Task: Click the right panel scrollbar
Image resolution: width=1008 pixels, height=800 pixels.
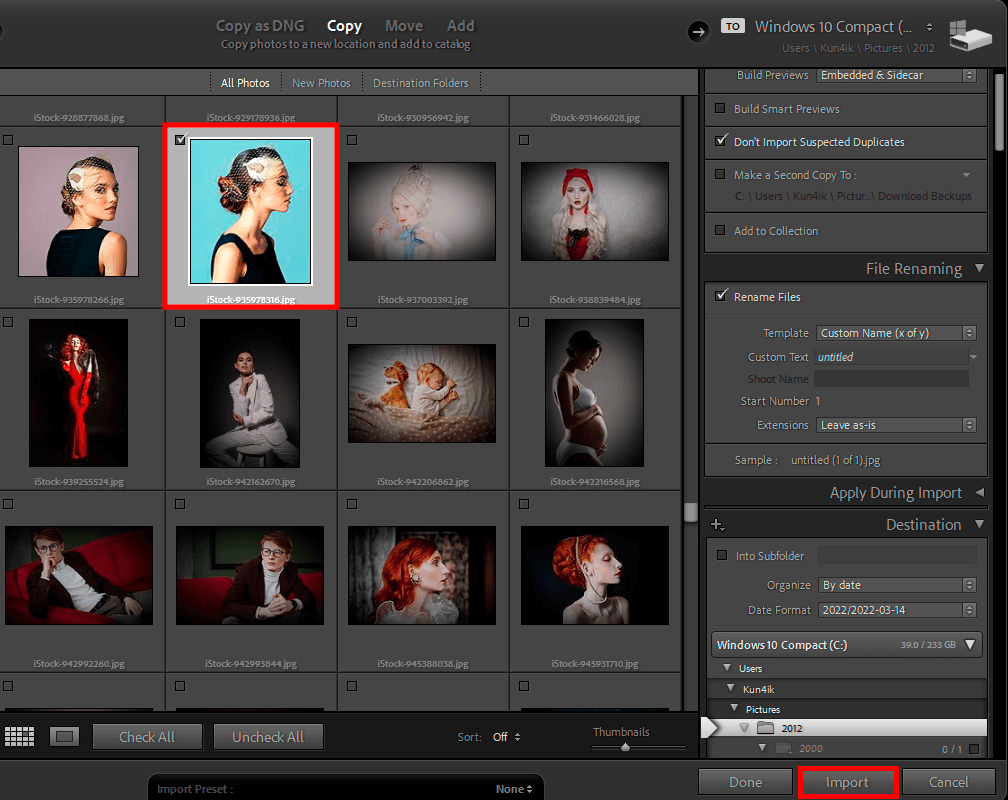Action: coord(1000,113)
